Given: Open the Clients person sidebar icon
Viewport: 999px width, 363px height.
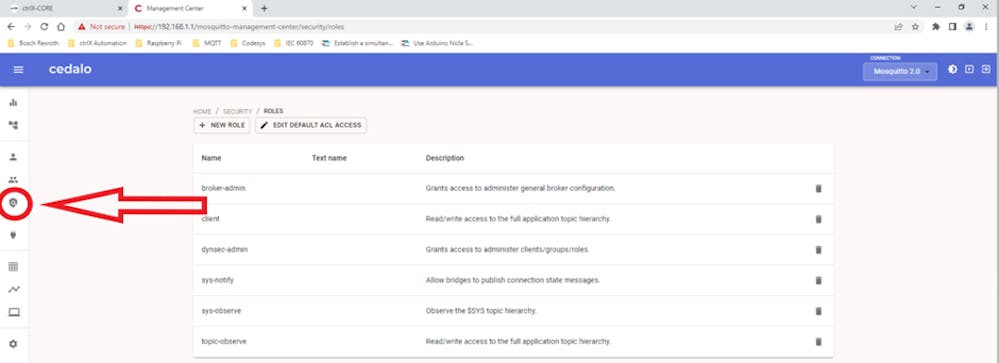Looking at the screenshot, I should [13, 157].
